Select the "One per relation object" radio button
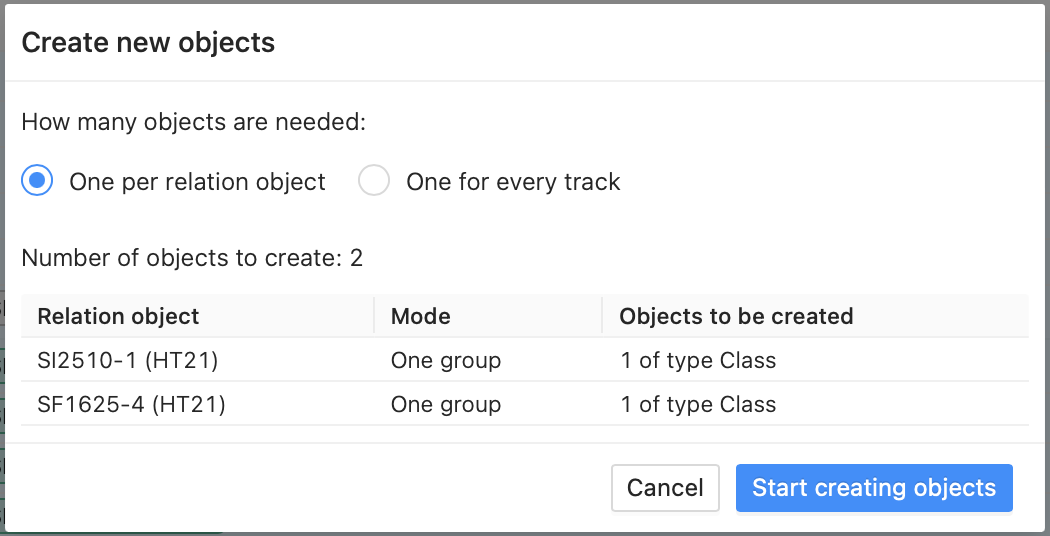Screen dimensions: 1050x536 (37, 181)
